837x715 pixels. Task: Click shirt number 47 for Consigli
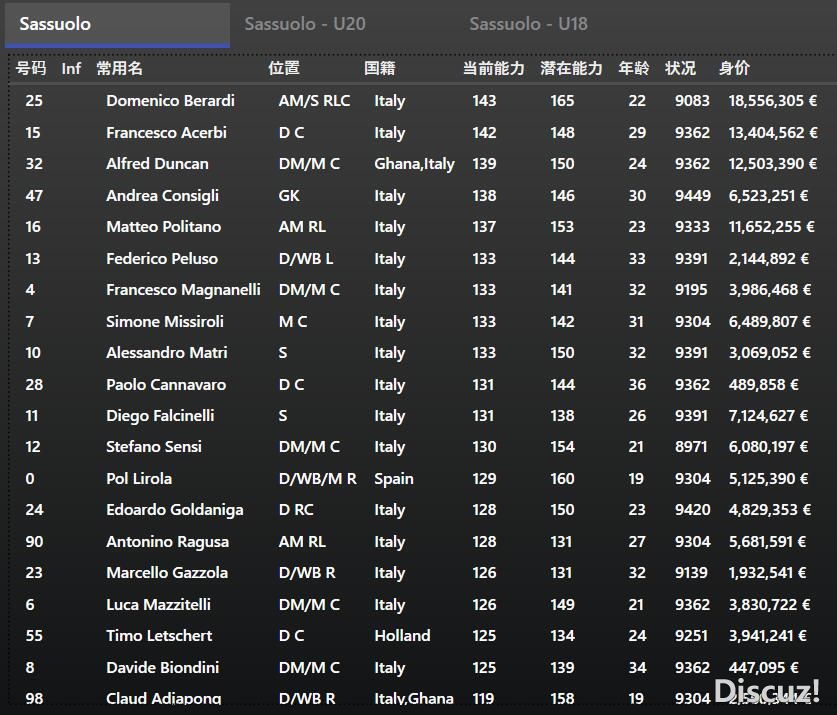[x=34, y=196]
